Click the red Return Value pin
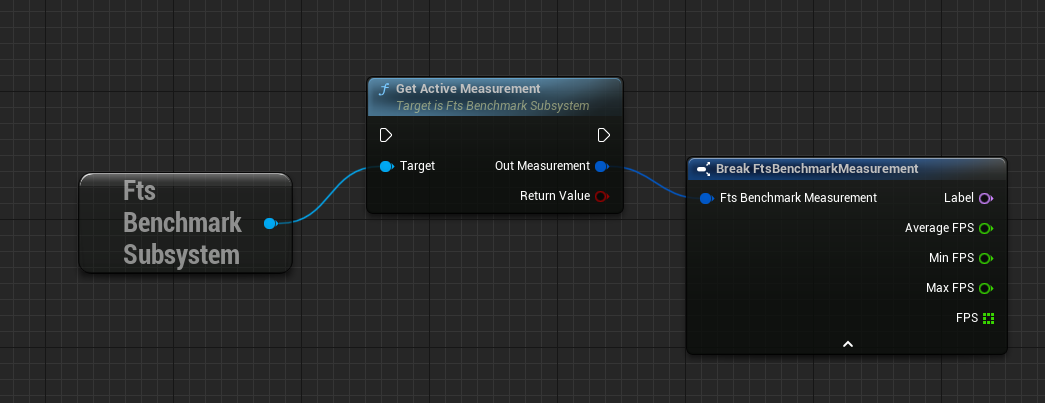 pos(601,196)
